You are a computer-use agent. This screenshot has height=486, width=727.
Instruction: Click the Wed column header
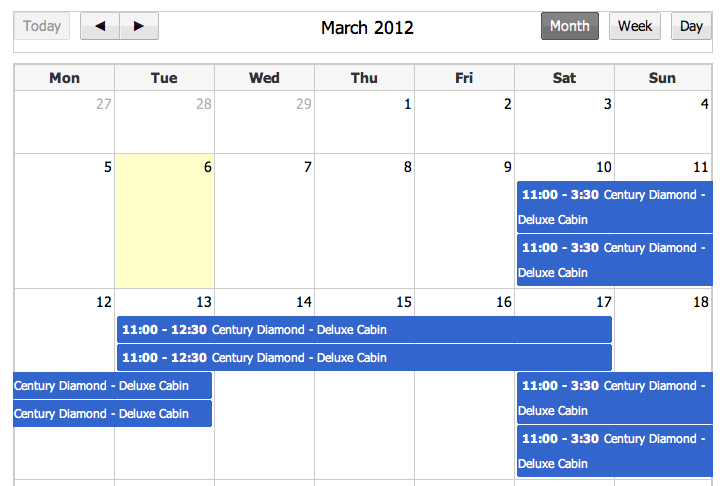coord(264,77)
